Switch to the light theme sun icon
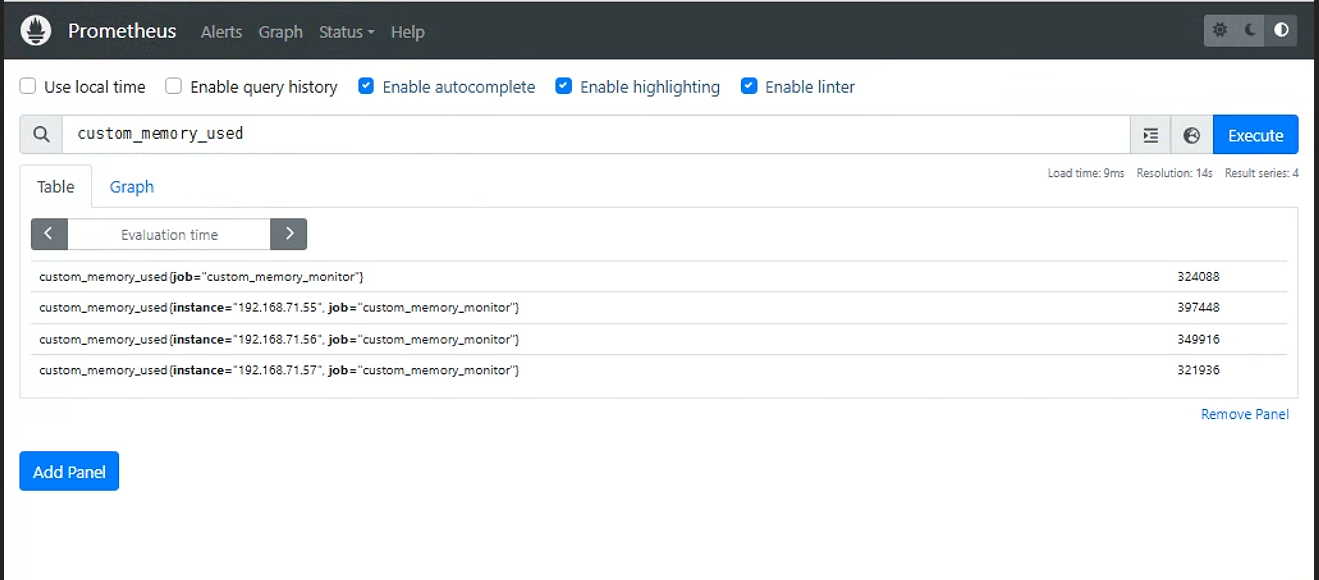 click(1220, 31)
